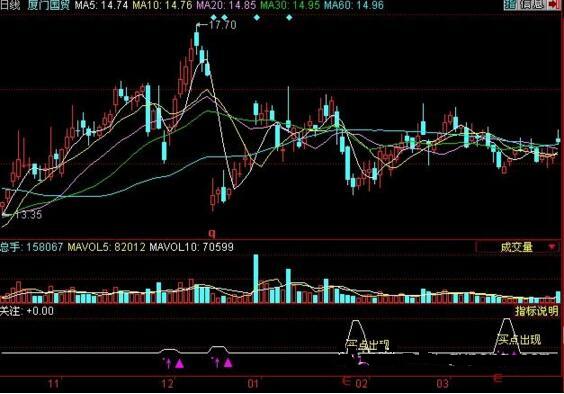This screenshot has width=564, height=394.
Task: Click the rightmost cyan diamond marker at top
Action: pyautogui.click(x=290, y=17)
